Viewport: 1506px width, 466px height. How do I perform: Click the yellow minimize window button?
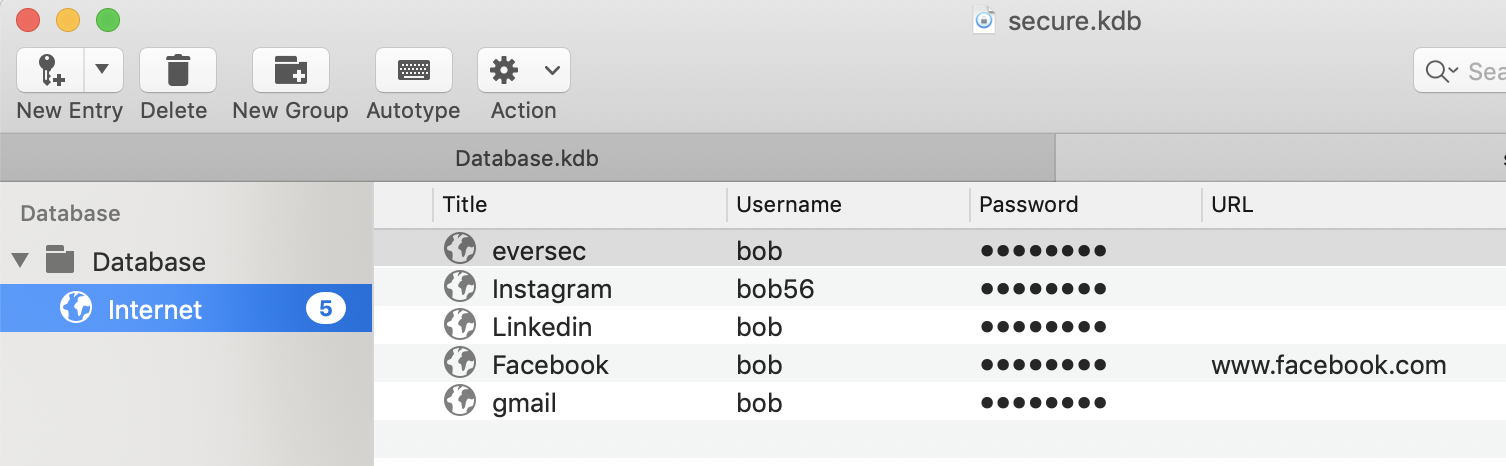pyautogui.click(x=68, y=19)
